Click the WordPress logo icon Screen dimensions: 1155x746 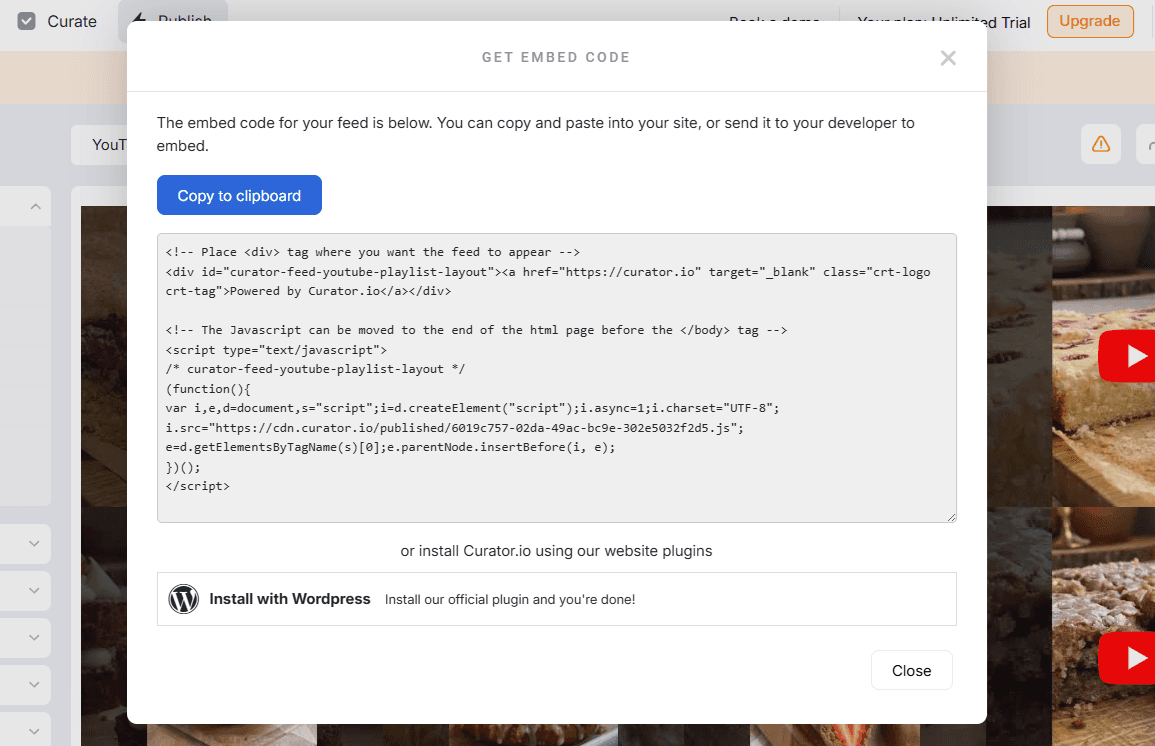point(183,599)
